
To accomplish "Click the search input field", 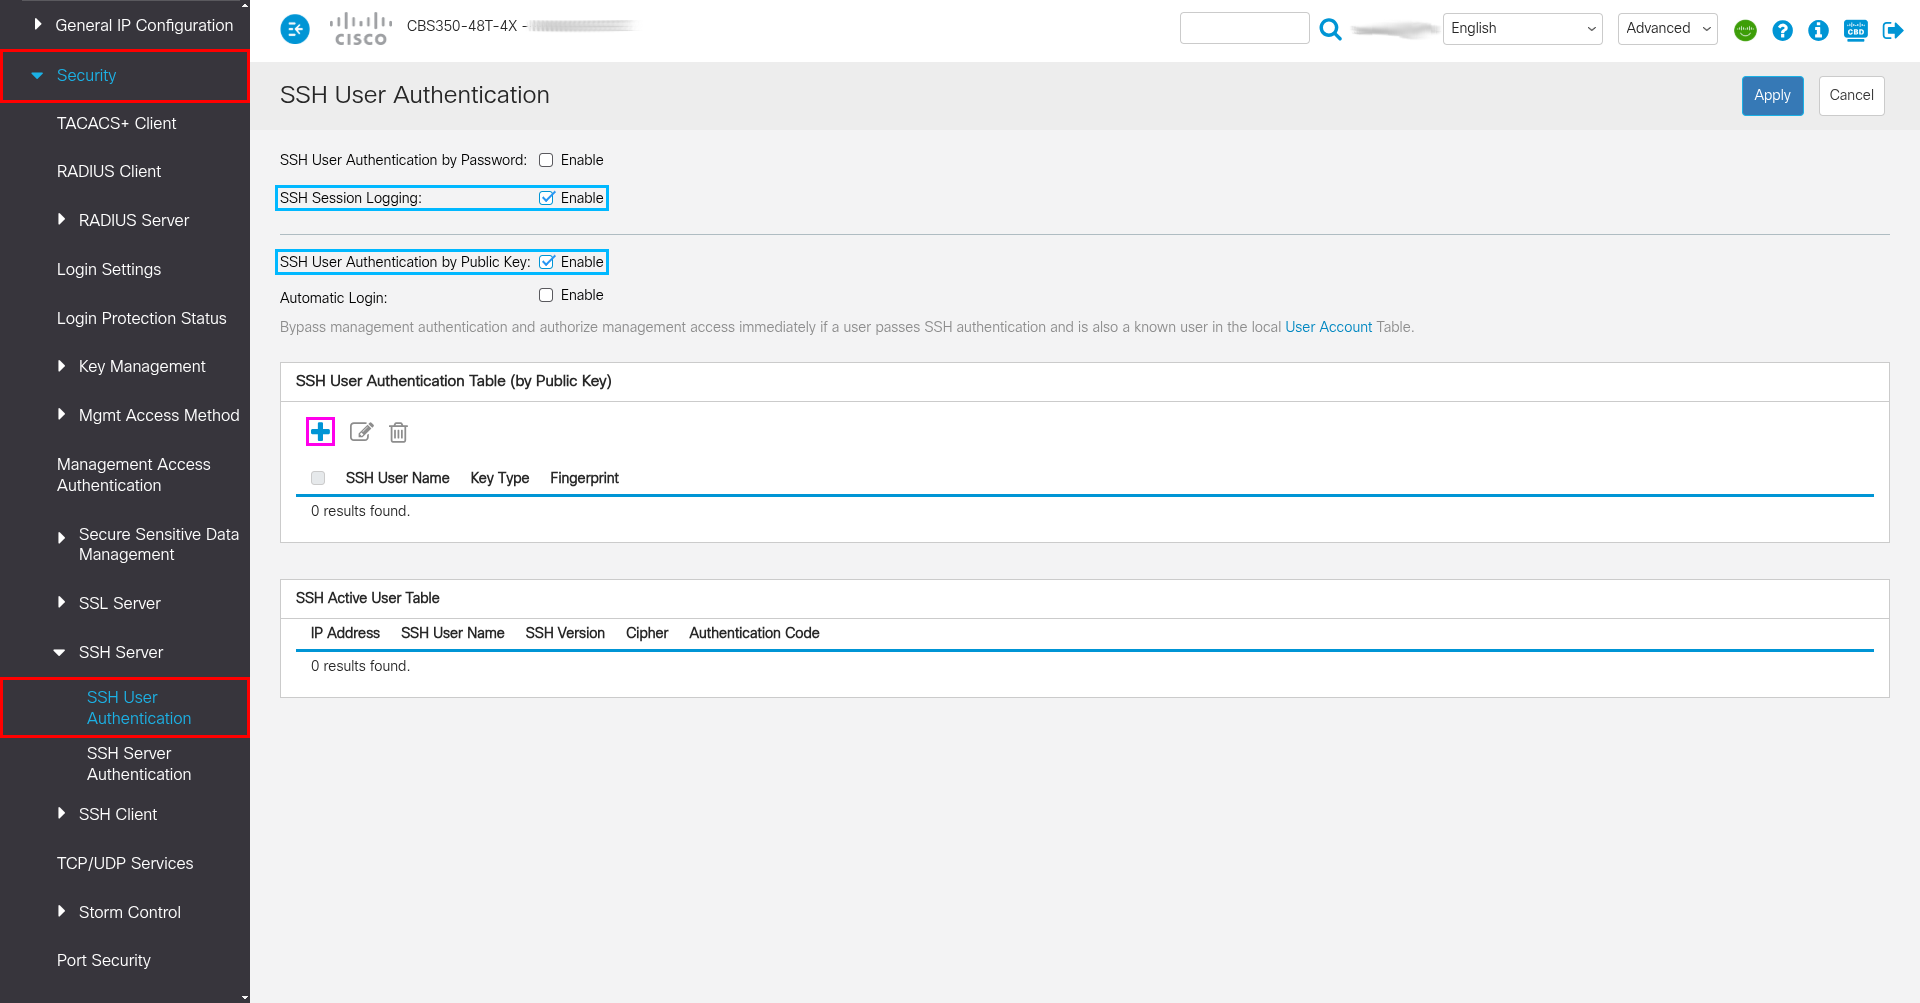I will (x=1244, y=29).
